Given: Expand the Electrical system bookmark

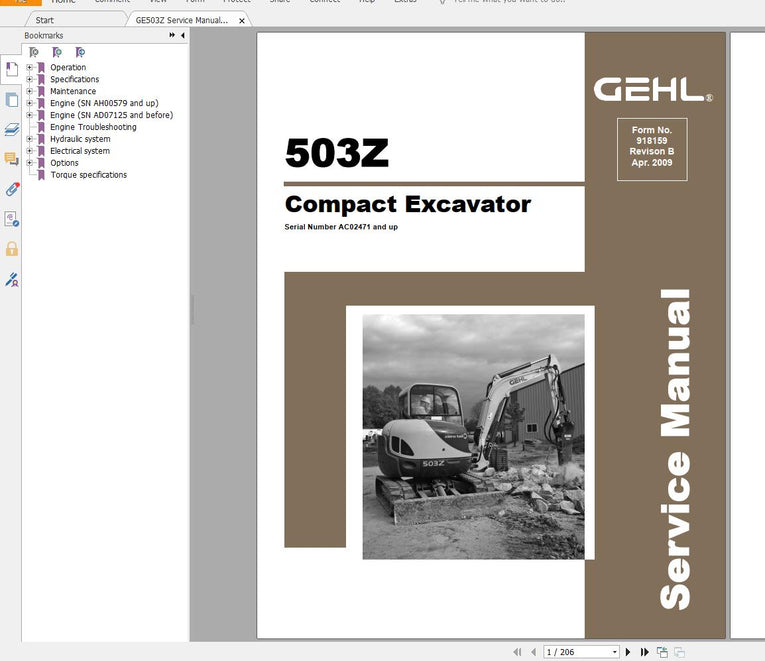Looking at the screenshot, I should [x=30, y=151].
